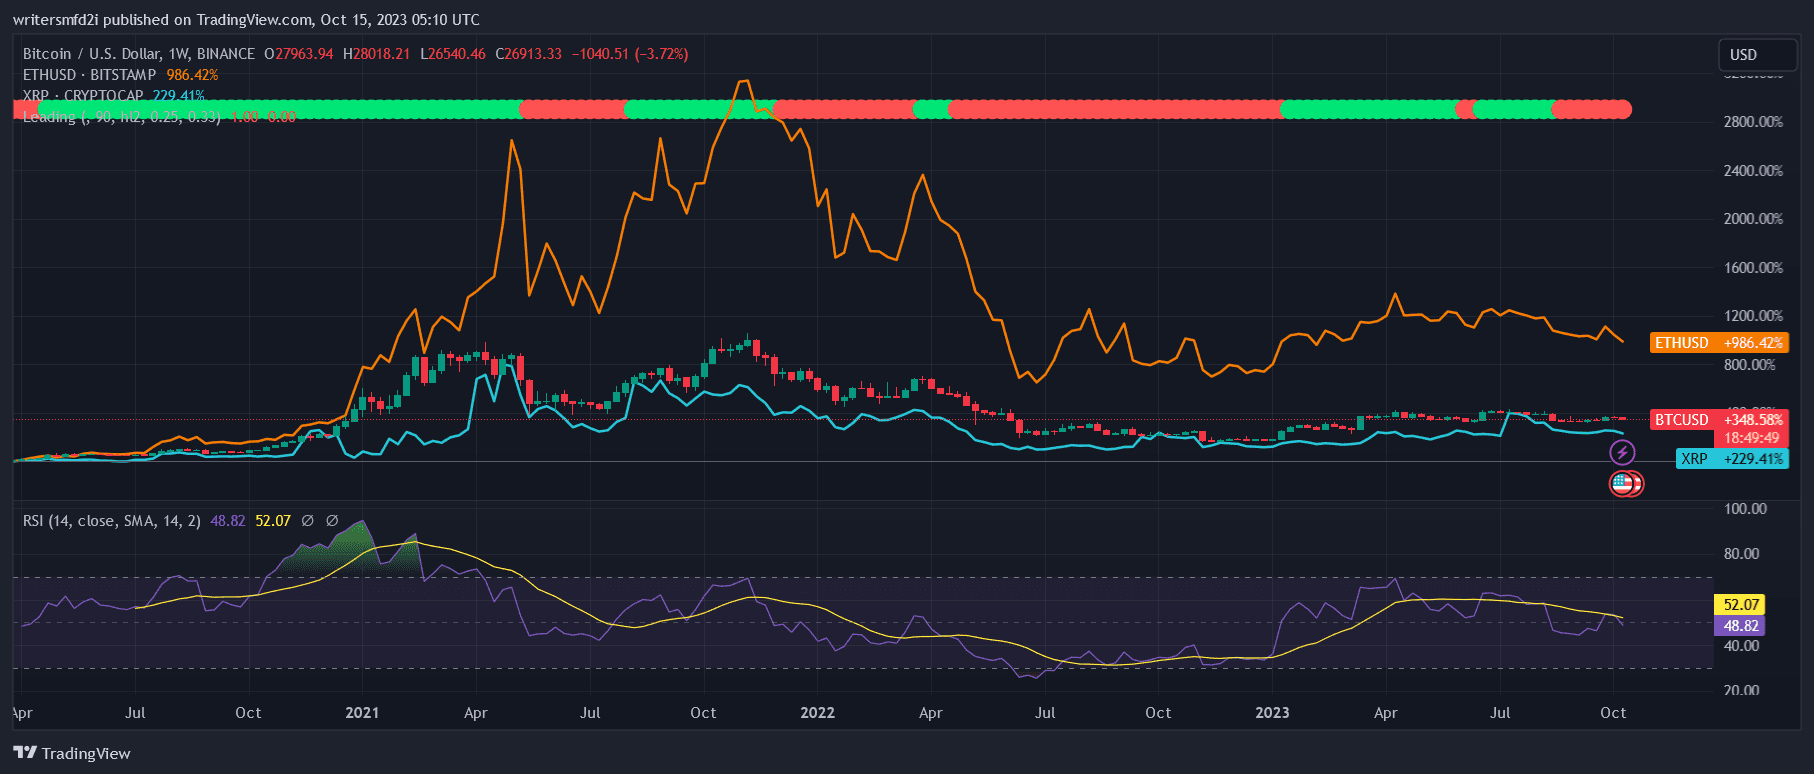Click the red BTCUSD price scale label
This screenshot has width=1814, height=774.
pyautogui.click(x=1718, y=420)
